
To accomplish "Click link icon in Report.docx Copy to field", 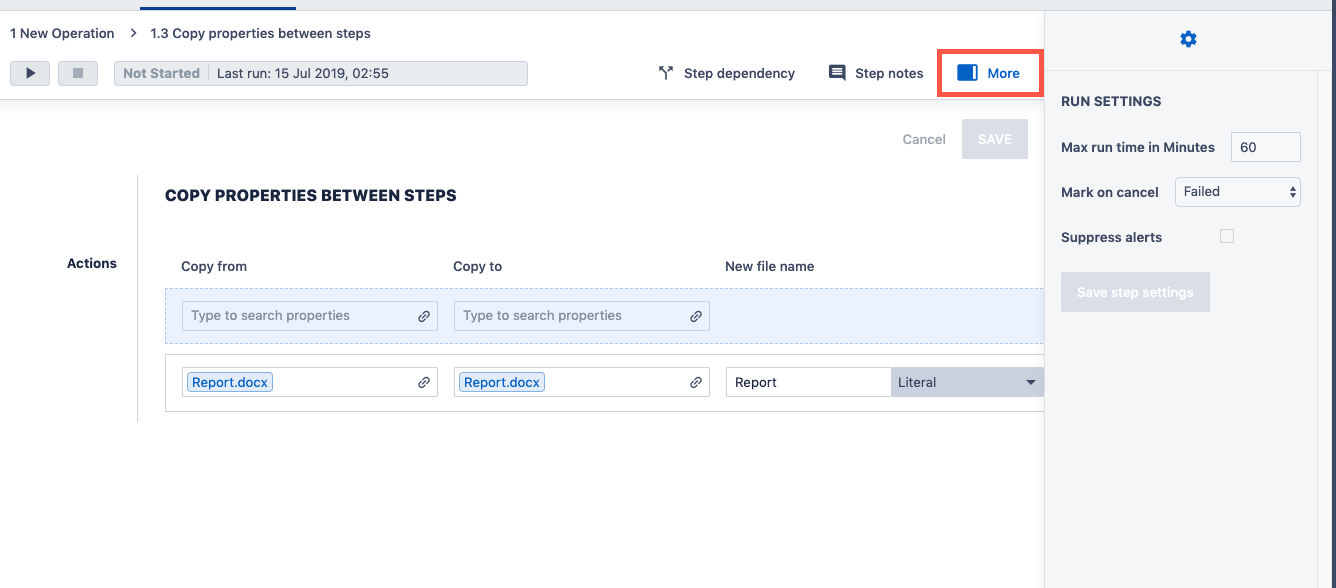I will pos(696,382).
